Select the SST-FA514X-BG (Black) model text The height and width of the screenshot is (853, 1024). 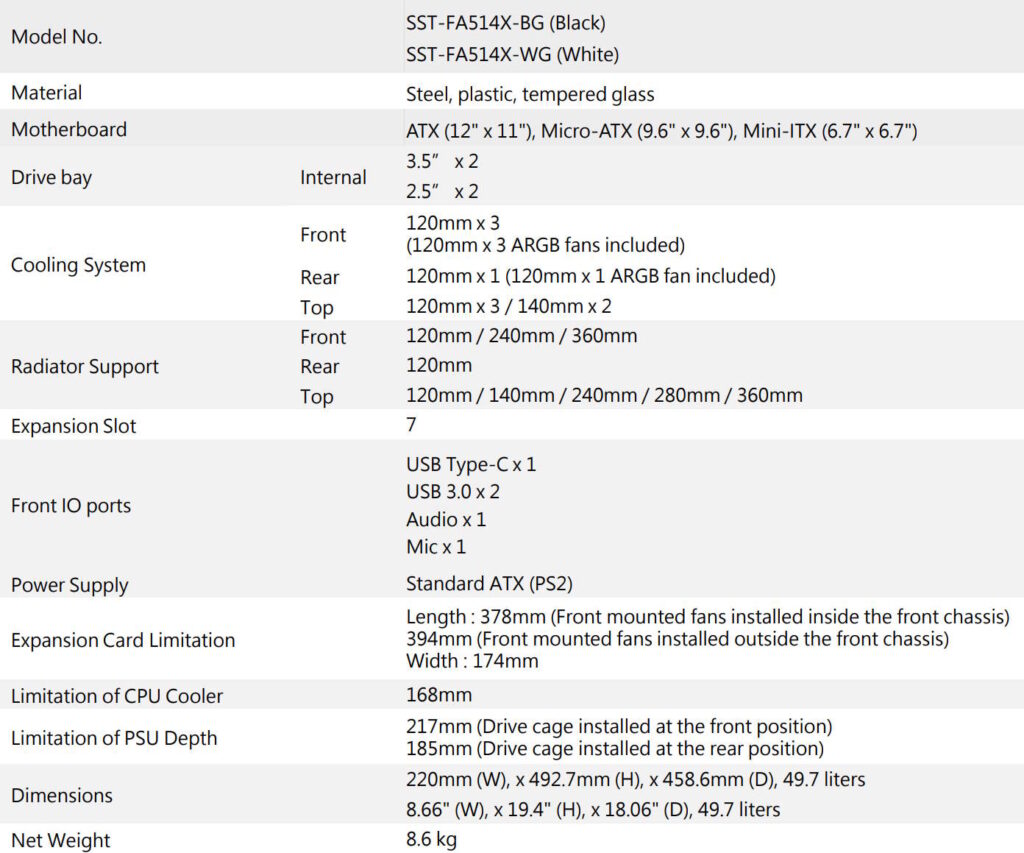coord(506,21)
